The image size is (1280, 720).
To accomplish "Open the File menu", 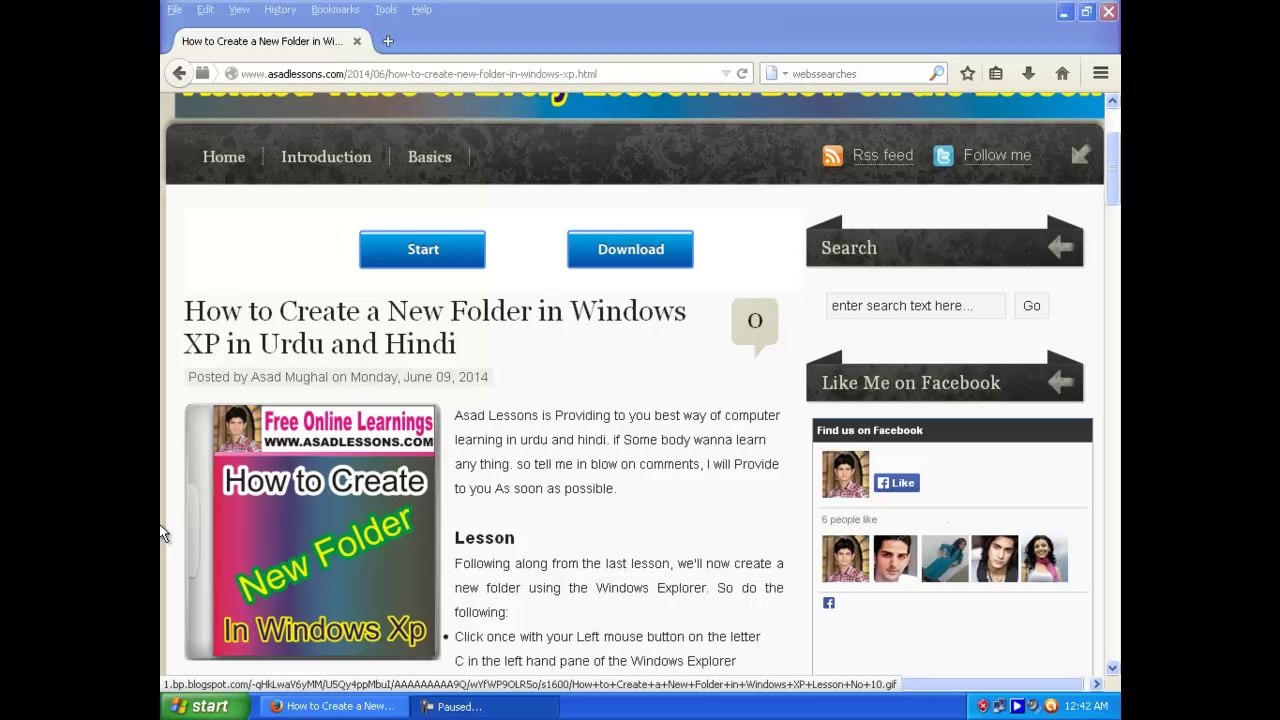I will coord(174,9).
